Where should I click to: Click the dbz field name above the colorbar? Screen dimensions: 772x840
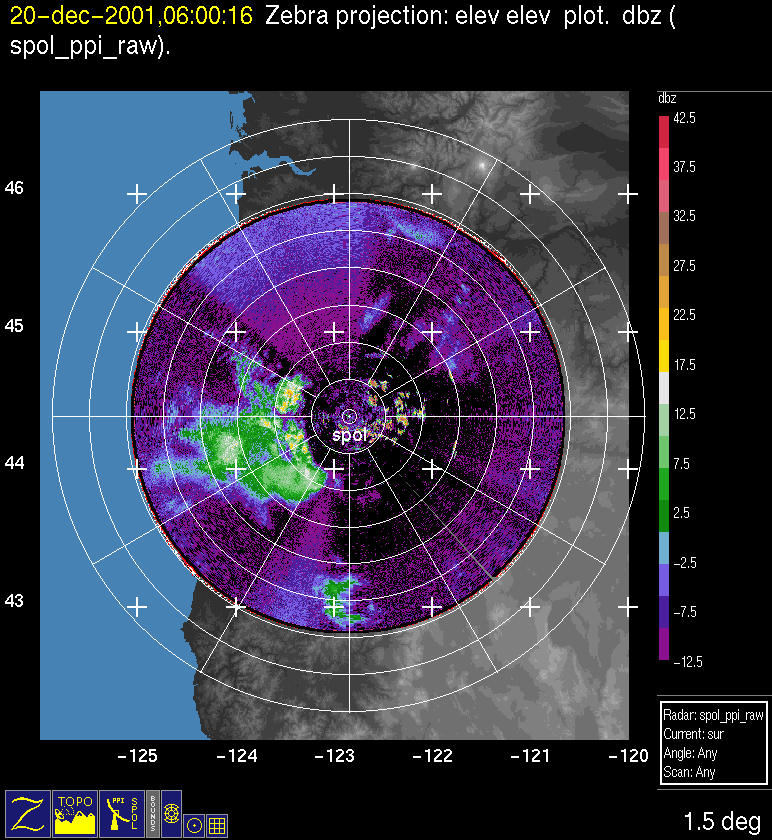(667, 99)
